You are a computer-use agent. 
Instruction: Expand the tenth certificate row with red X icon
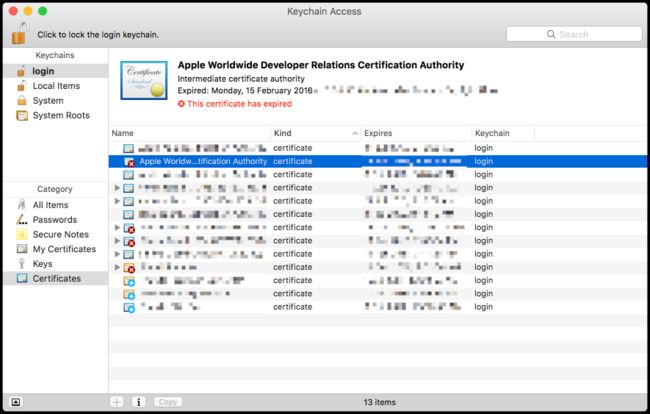click(117, 267)
